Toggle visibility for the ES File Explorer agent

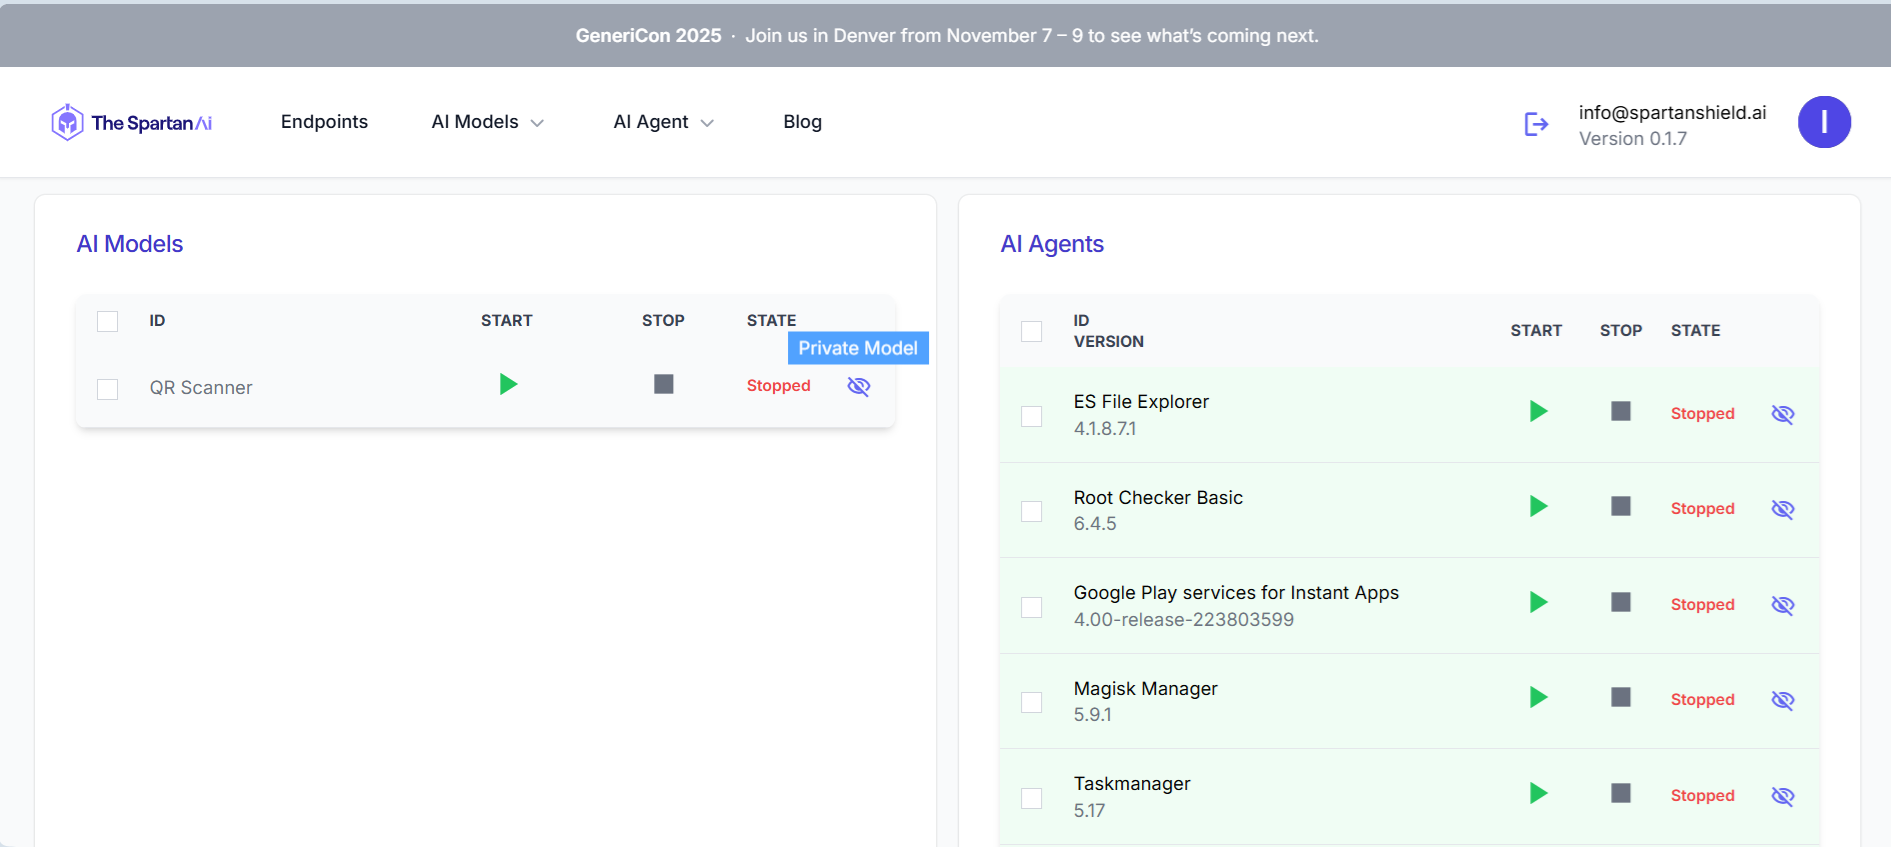click(x=1782, y=414)
